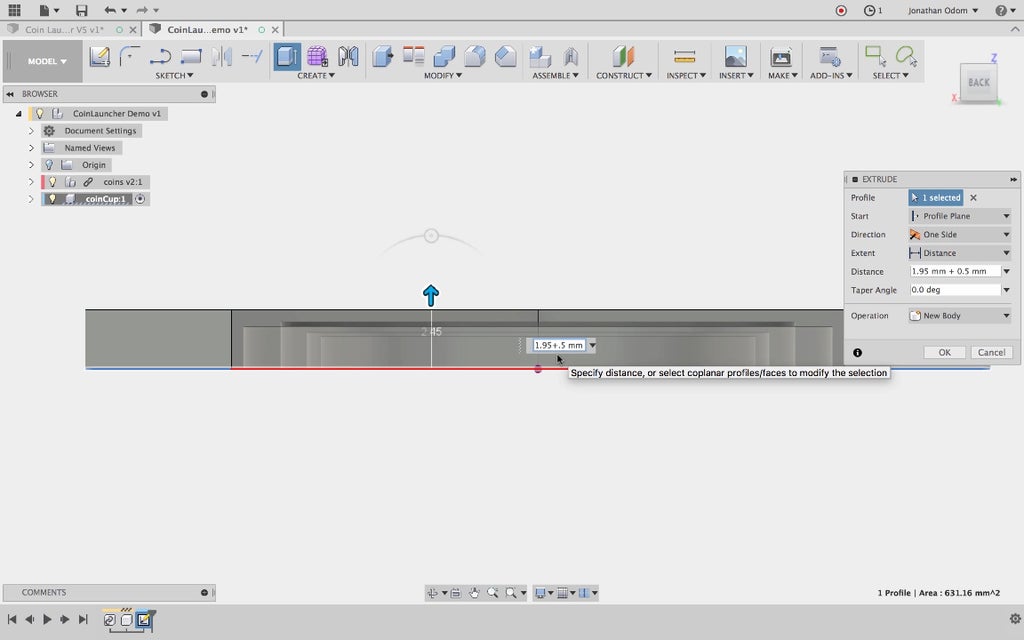Select the 3D Print make tool

click(x=780, y=56)
